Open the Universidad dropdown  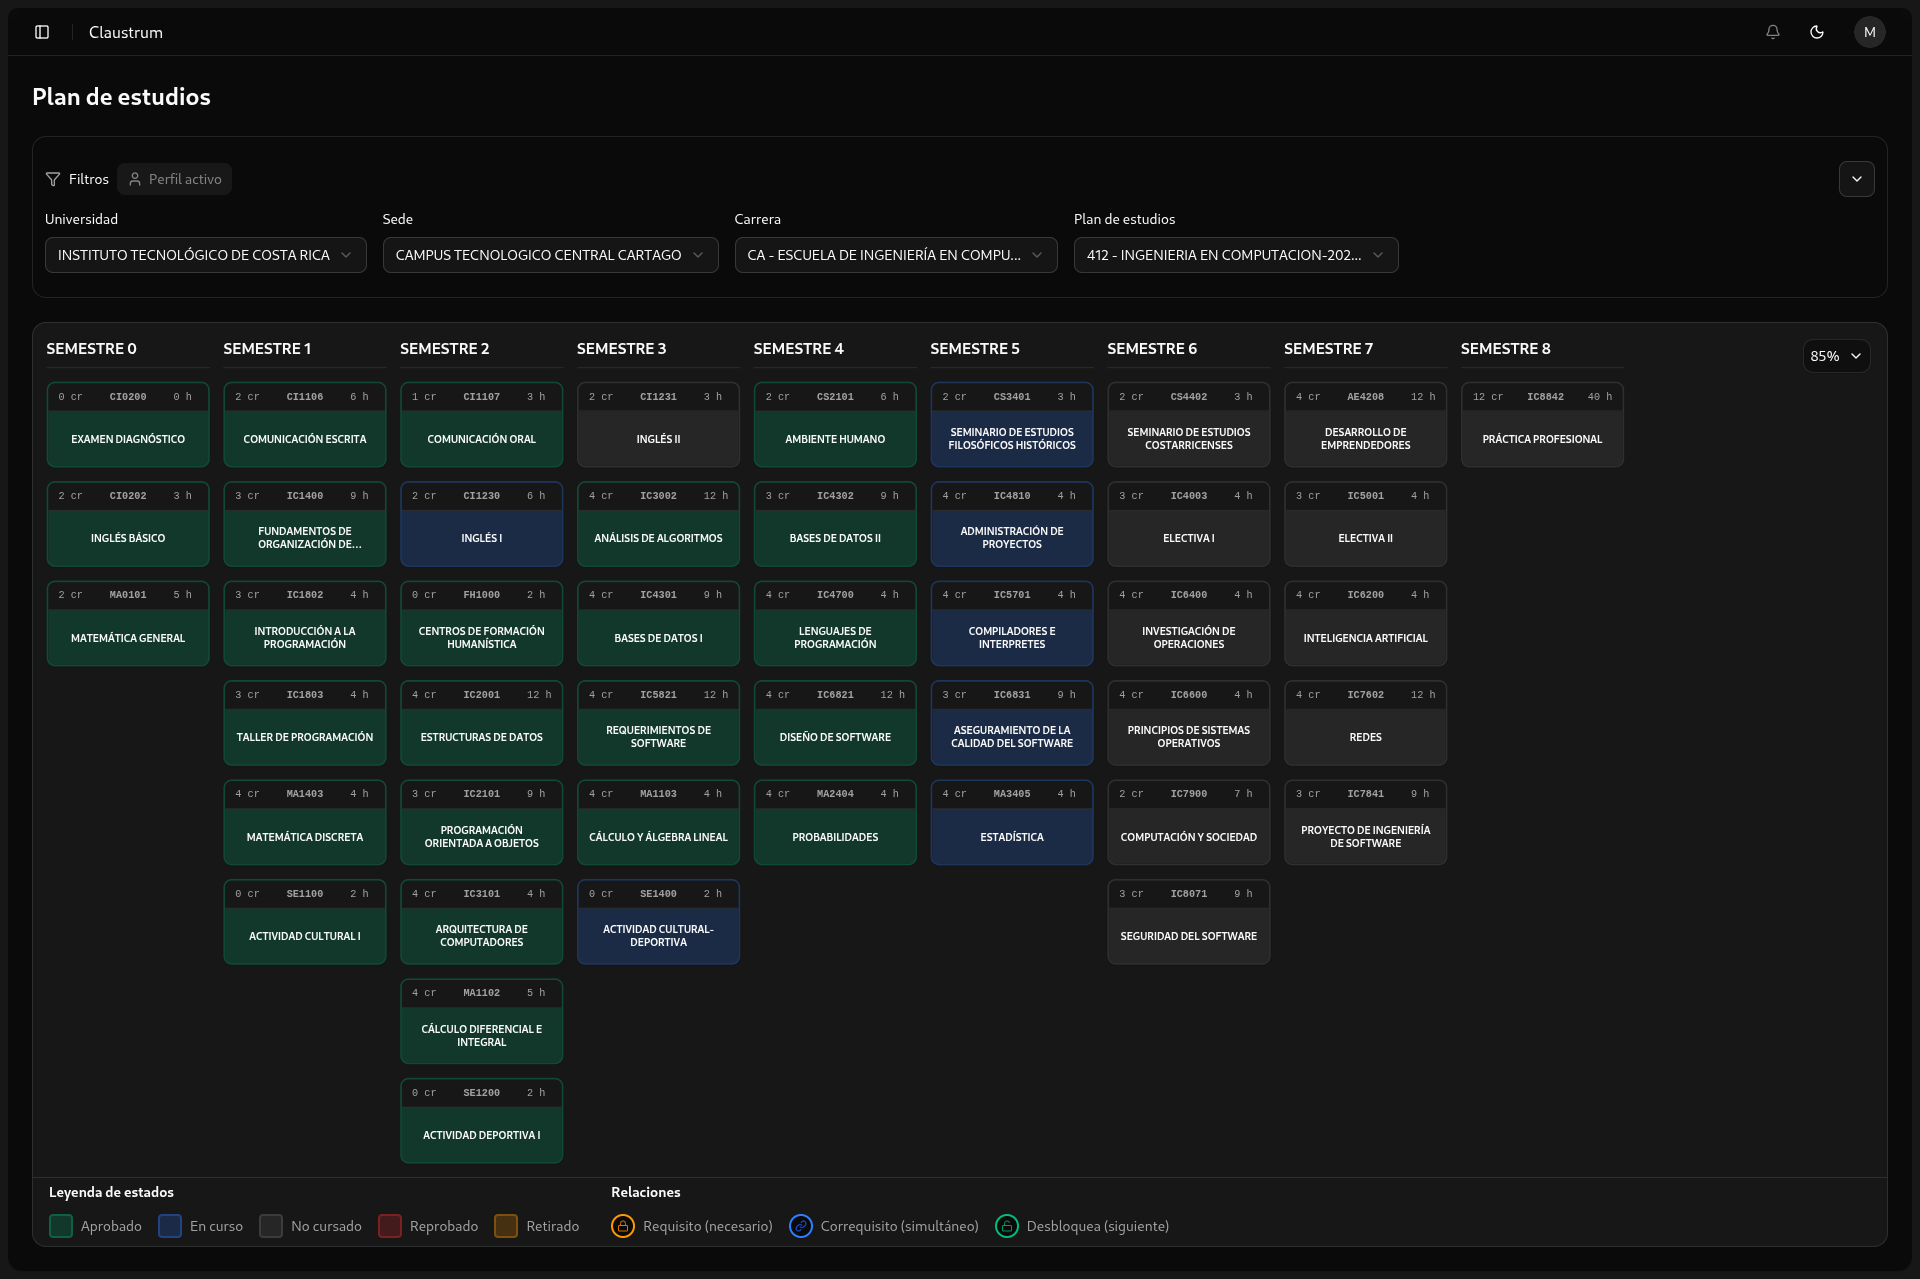pos(205,254)
